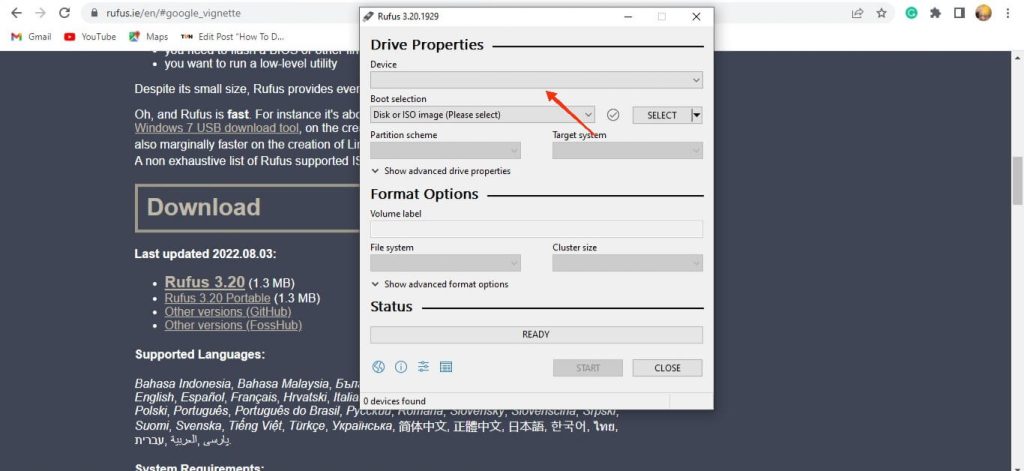Minimize the Rufus window
The height and width of the screenshot is (471, 1024).
pyautogui.click(x=628, y=17)
